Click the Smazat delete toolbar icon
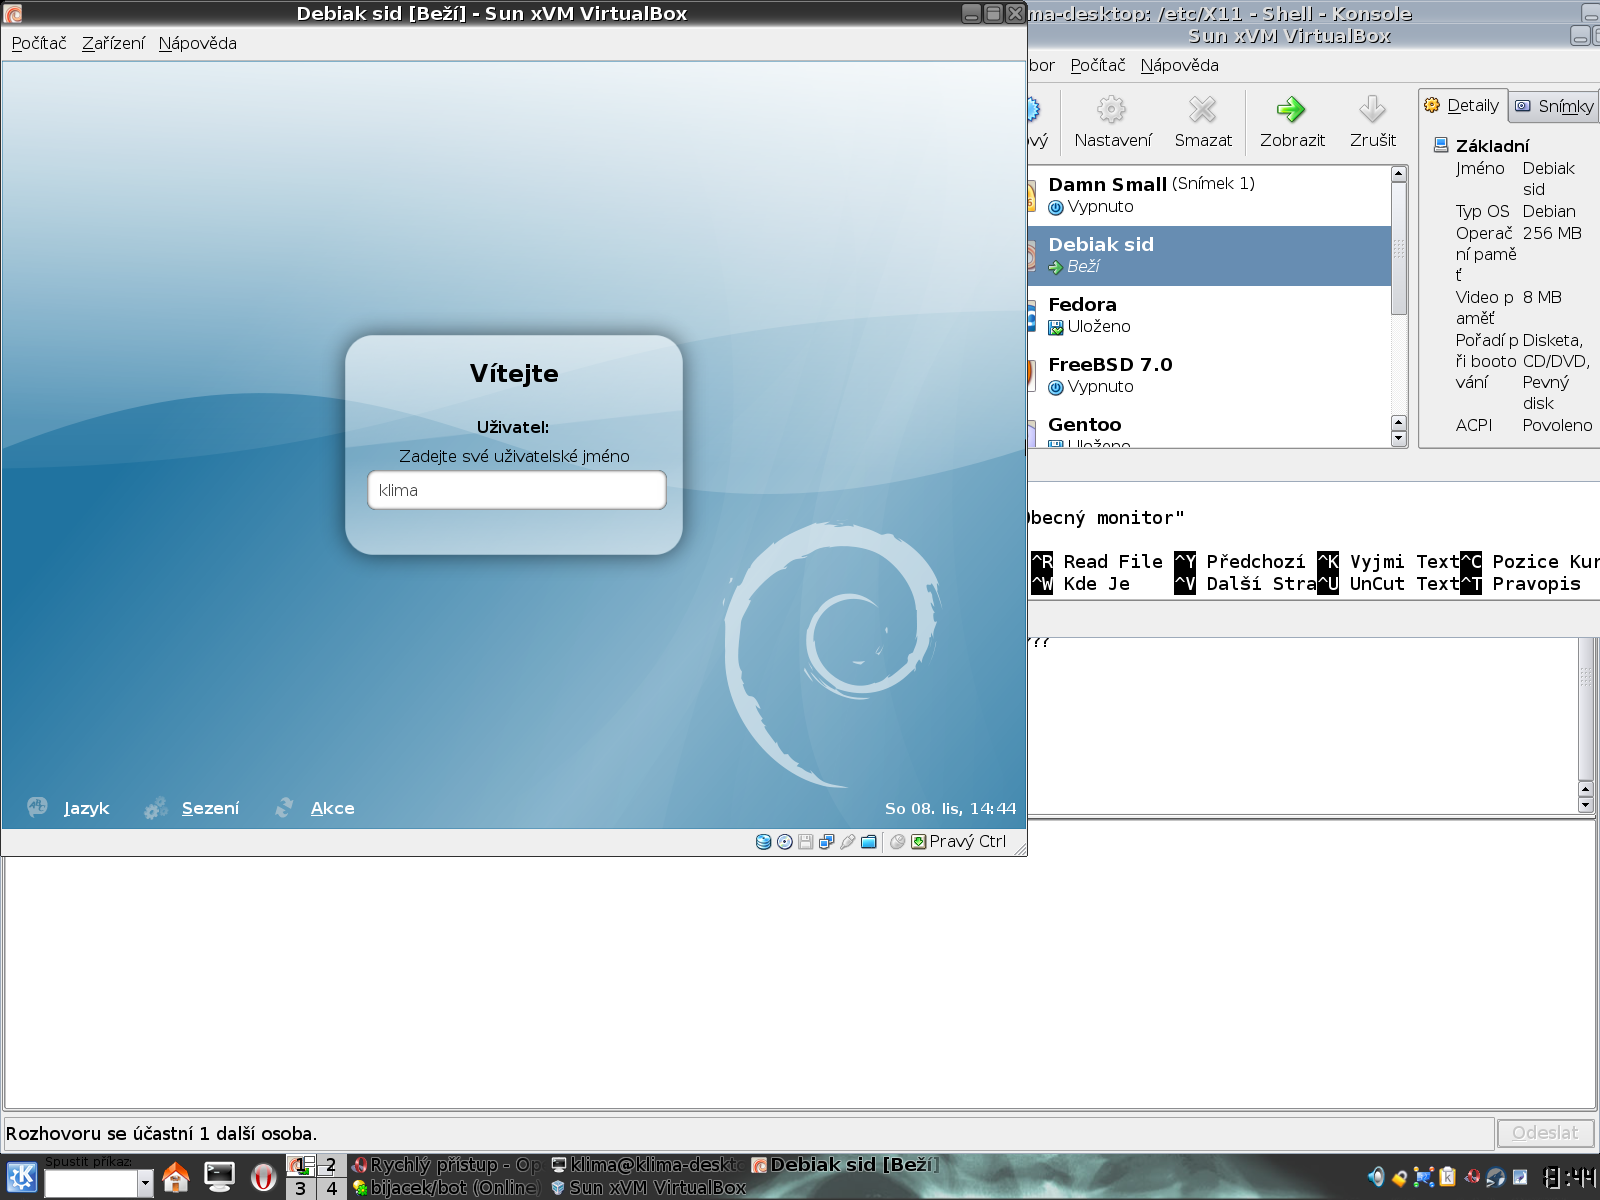1600x1200 pixels. point(1203,122)
